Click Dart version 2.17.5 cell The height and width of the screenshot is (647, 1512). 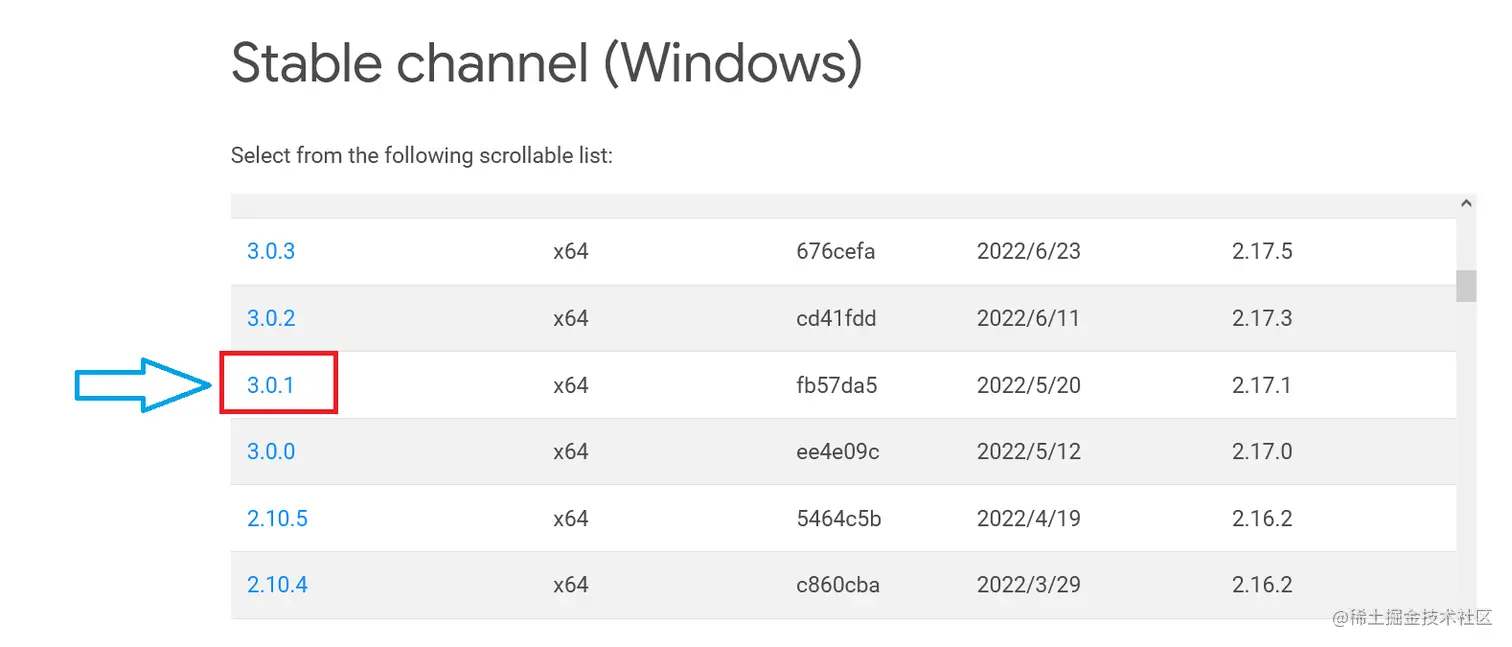coord(1262,251)
